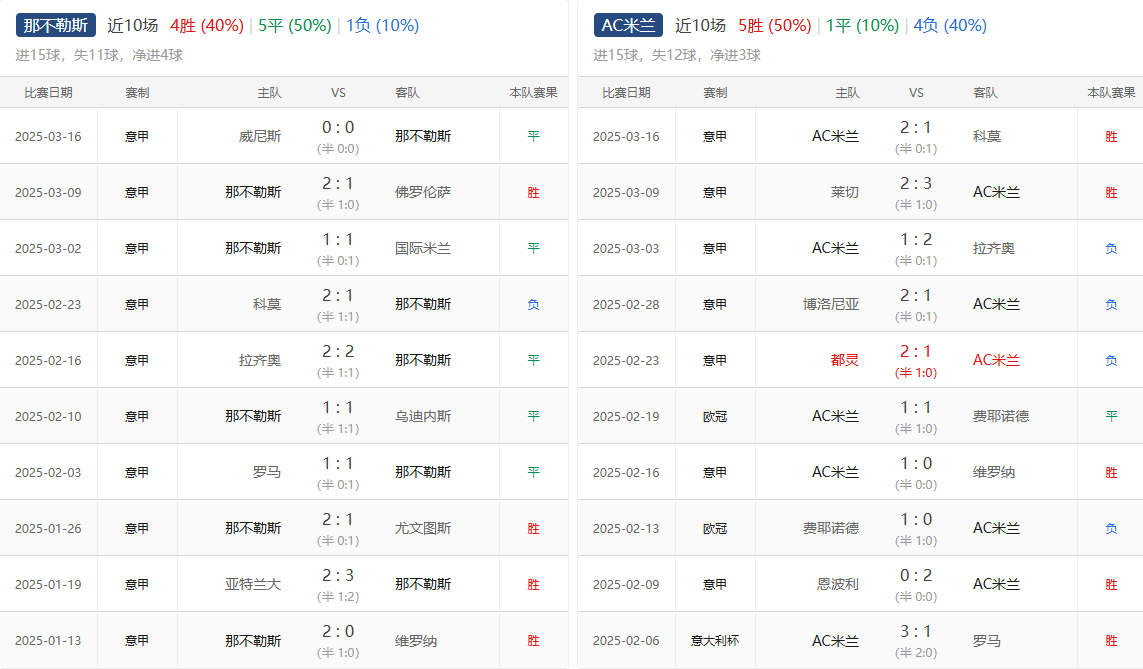Click the 意大利杯 competition label
The image size is (1143, 669).
tap(715, 641)
